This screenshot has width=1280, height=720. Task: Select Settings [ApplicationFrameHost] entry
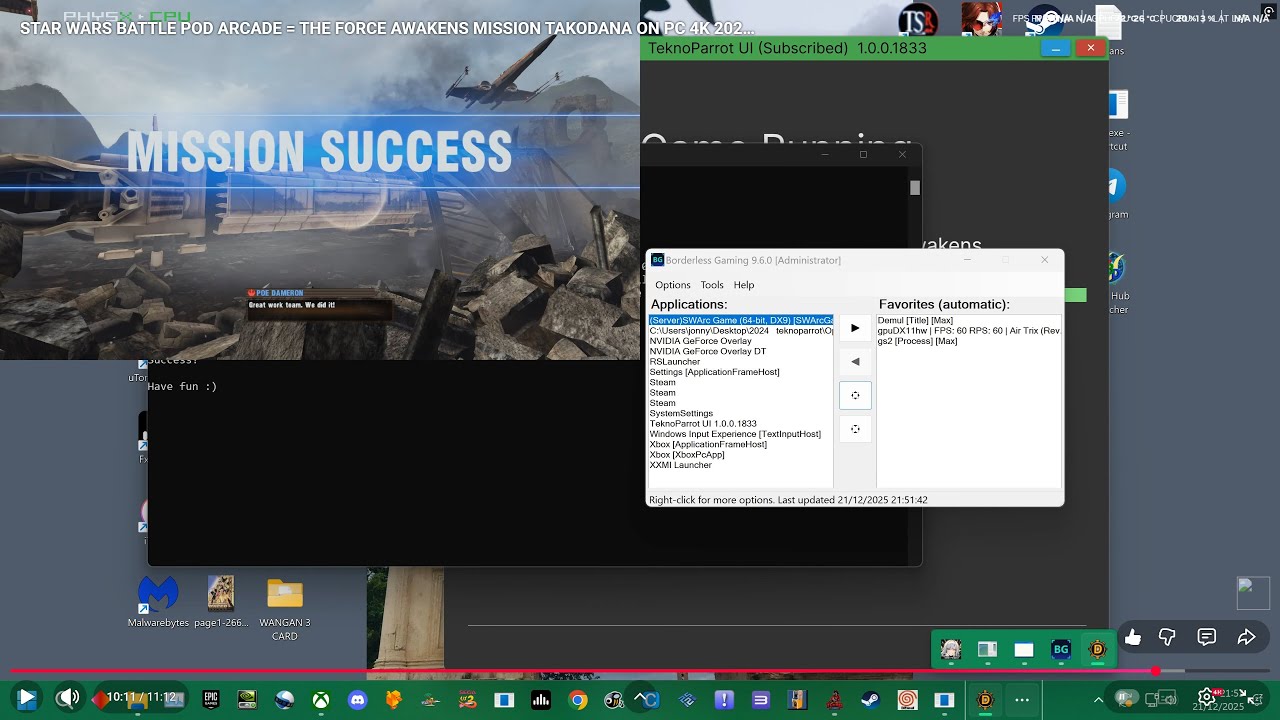[x=714, y=372]
